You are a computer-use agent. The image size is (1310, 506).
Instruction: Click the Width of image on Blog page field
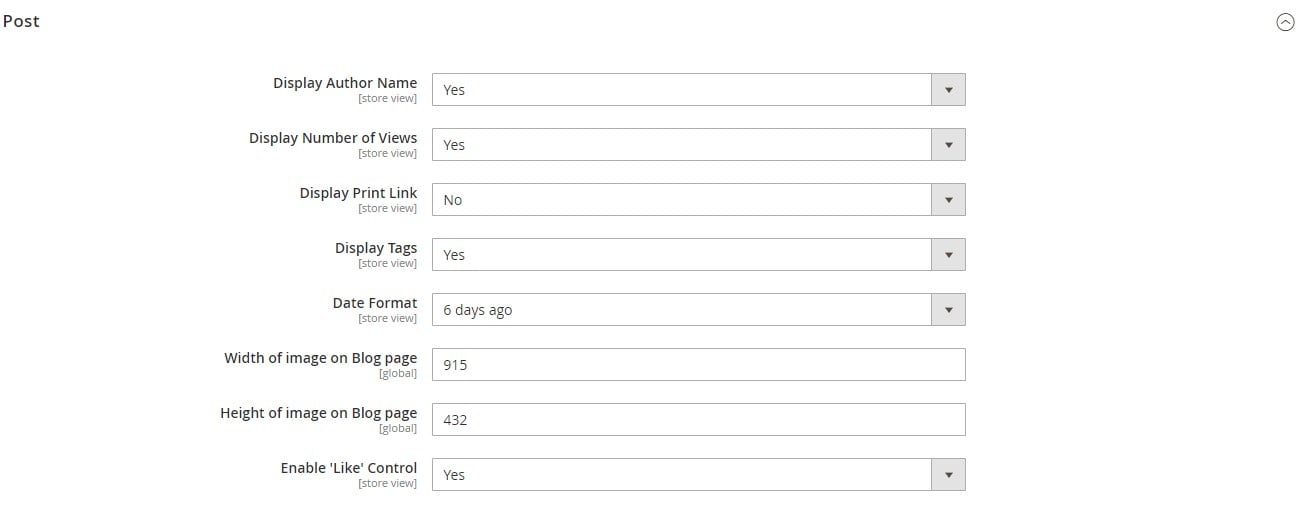(698, 364)
